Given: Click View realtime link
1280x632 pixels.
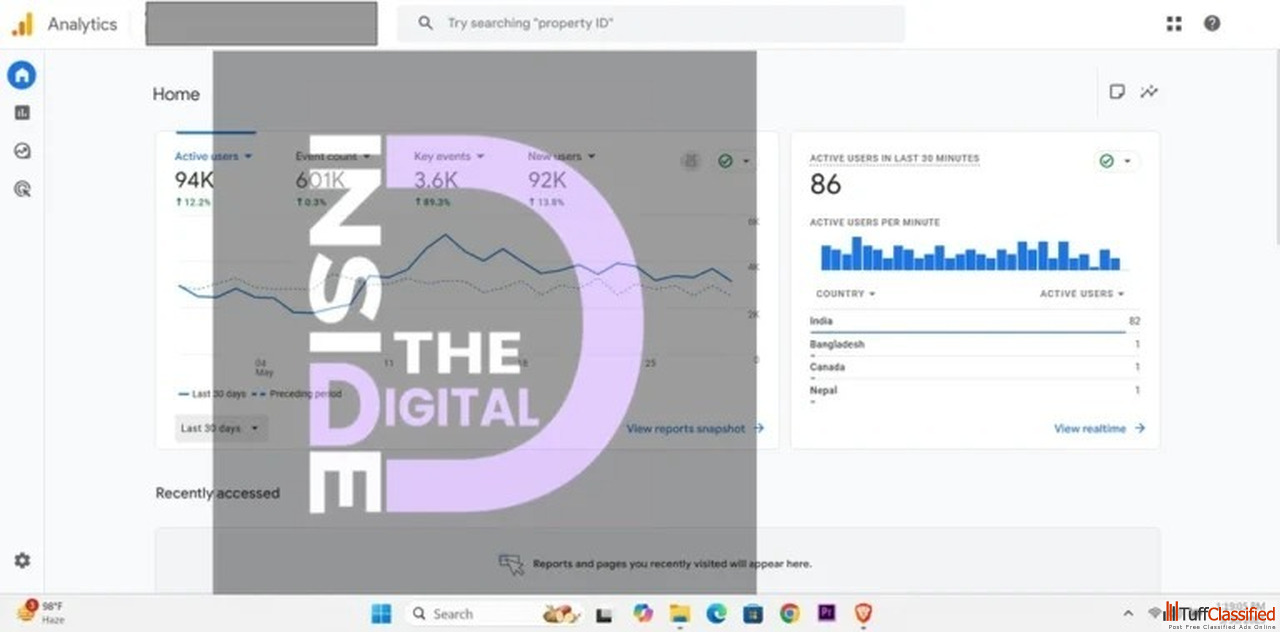Looking at the screenshot, I should click(1099, 428).
